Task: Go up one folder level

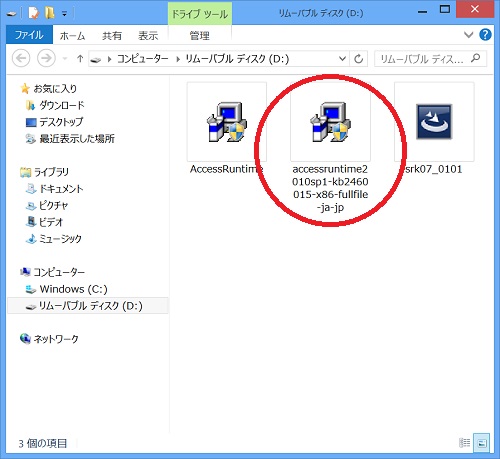Action: [x=80, y=59]
